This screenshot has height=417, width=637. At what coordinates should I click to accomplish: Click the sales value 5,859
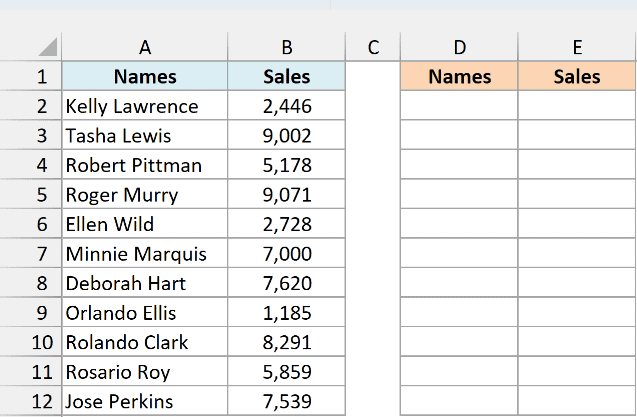(x=286, y=371)
